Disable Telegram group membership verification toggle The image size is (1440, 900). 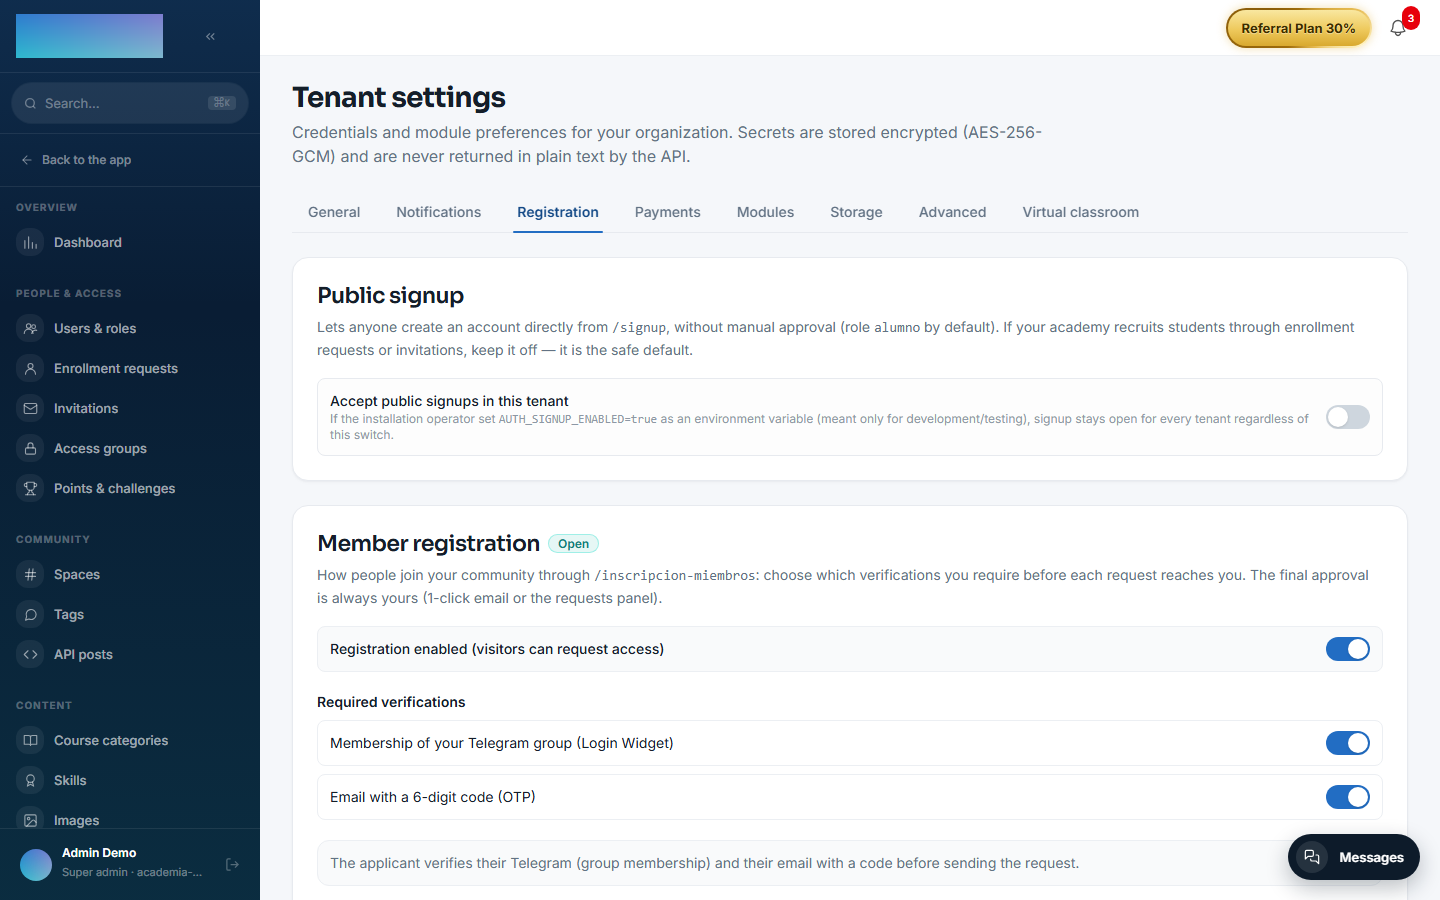[x=1348, y=743]
